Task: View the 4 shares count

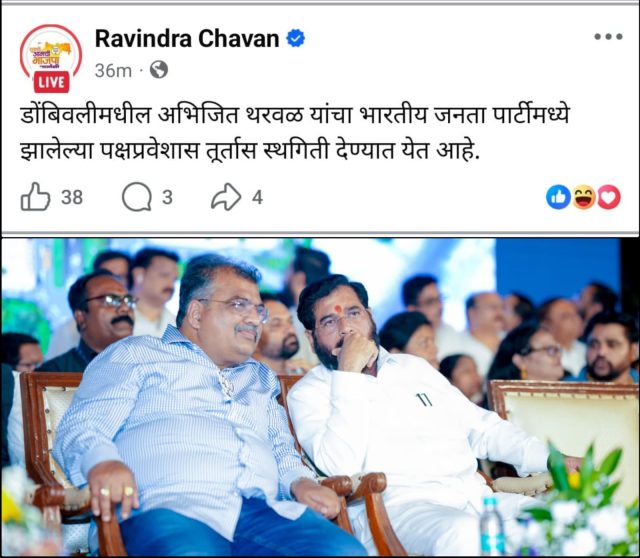Action: 257,197
